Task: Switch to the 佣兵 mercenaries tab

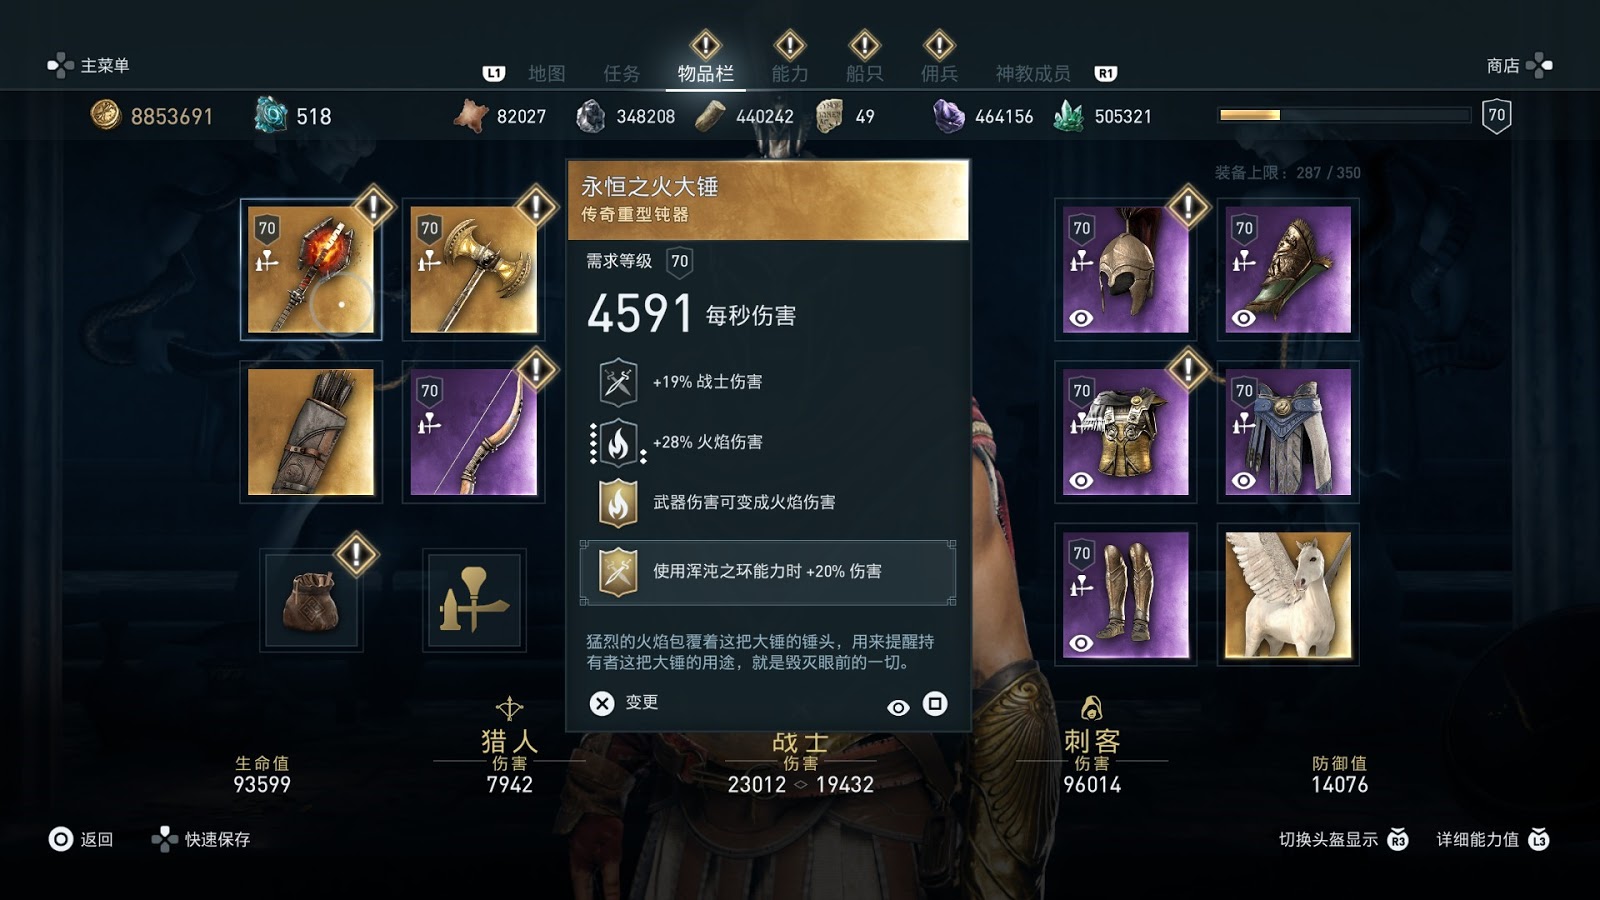Action: coord(939,73)
